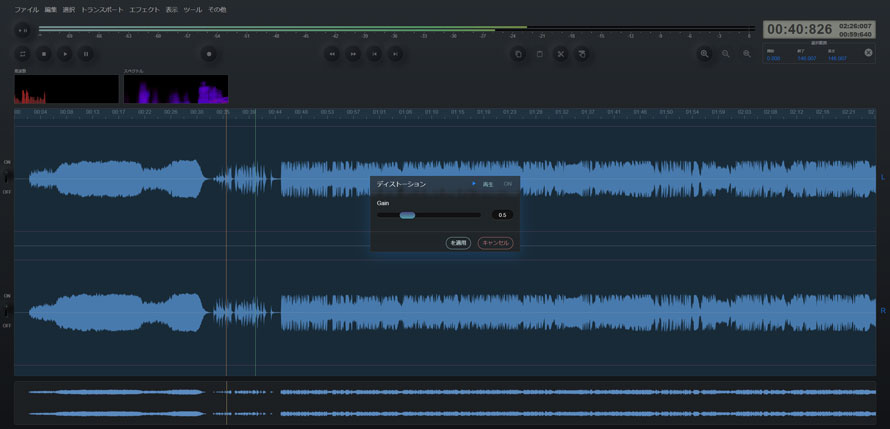Click the rightmost zoom reset magnifier icon
Viewport: 890px width, 429px height.
pyautogui.click(x=747, y=54)
